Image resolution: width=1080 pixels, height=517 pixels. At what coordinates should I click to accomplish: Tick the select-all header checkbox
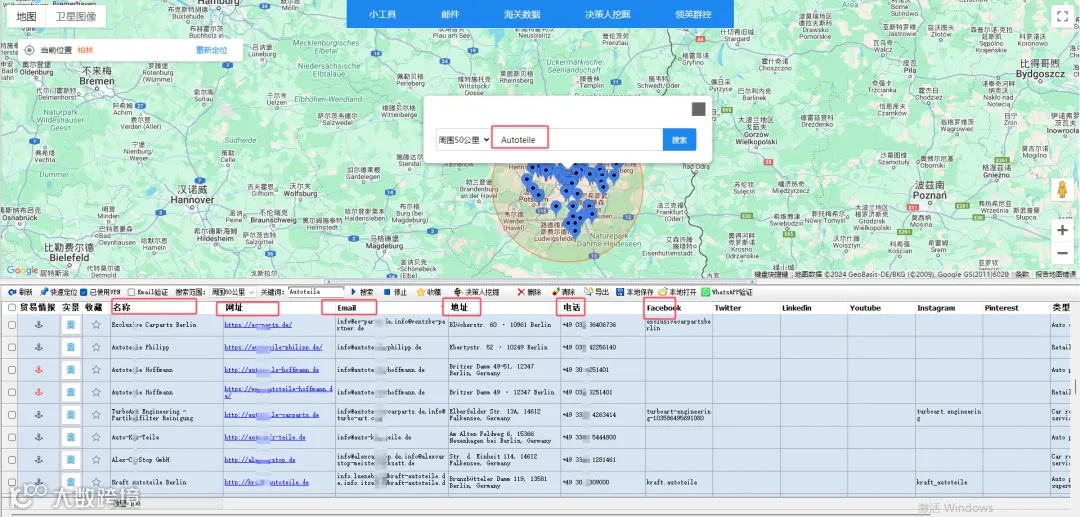(12, 308)
